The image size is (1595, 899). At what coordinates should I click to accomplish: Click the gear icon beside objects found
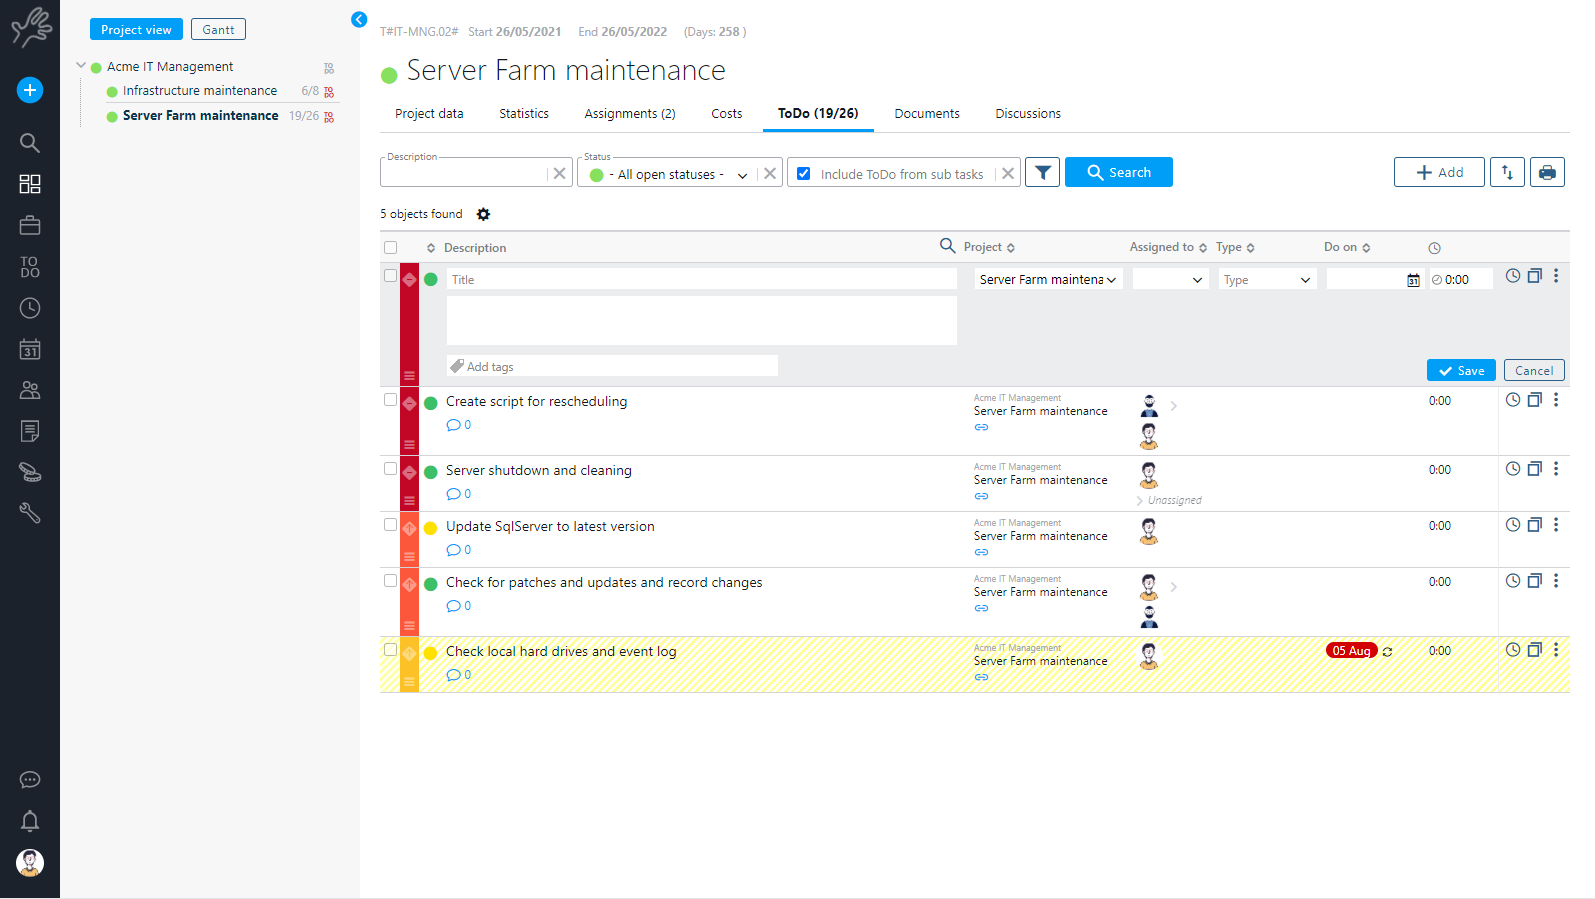pyautogui.click(x=484, y=214)
